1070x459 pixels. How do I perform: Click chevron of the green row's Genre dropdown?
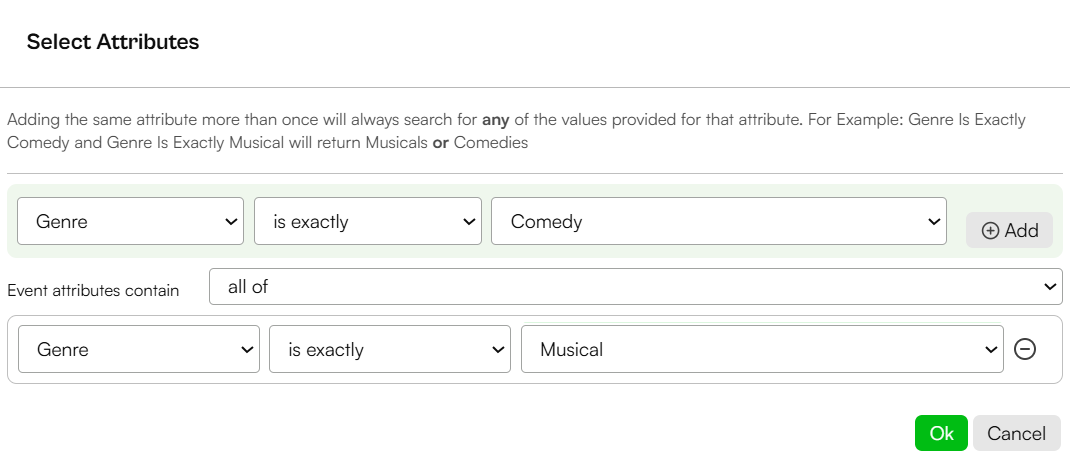[x=230, y=222]
